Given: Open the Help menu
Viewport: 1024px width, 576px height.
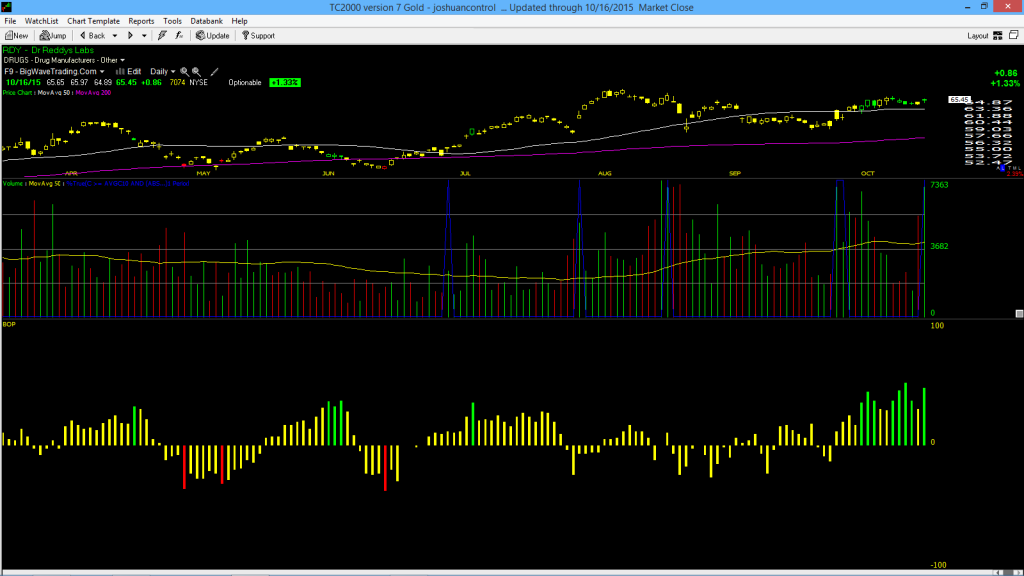Looking at the screenshot, I should click(x=240, y=21).
